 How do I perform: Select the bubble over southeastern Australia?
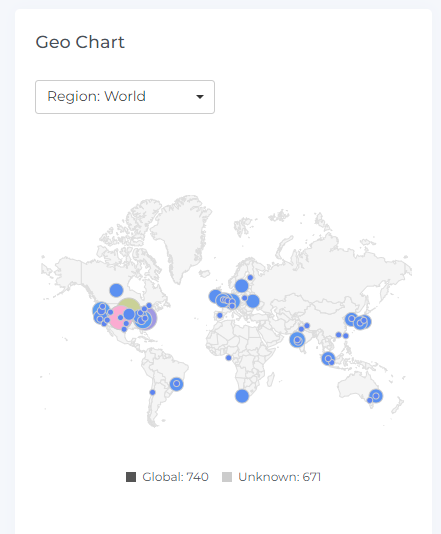click(376, 396)
